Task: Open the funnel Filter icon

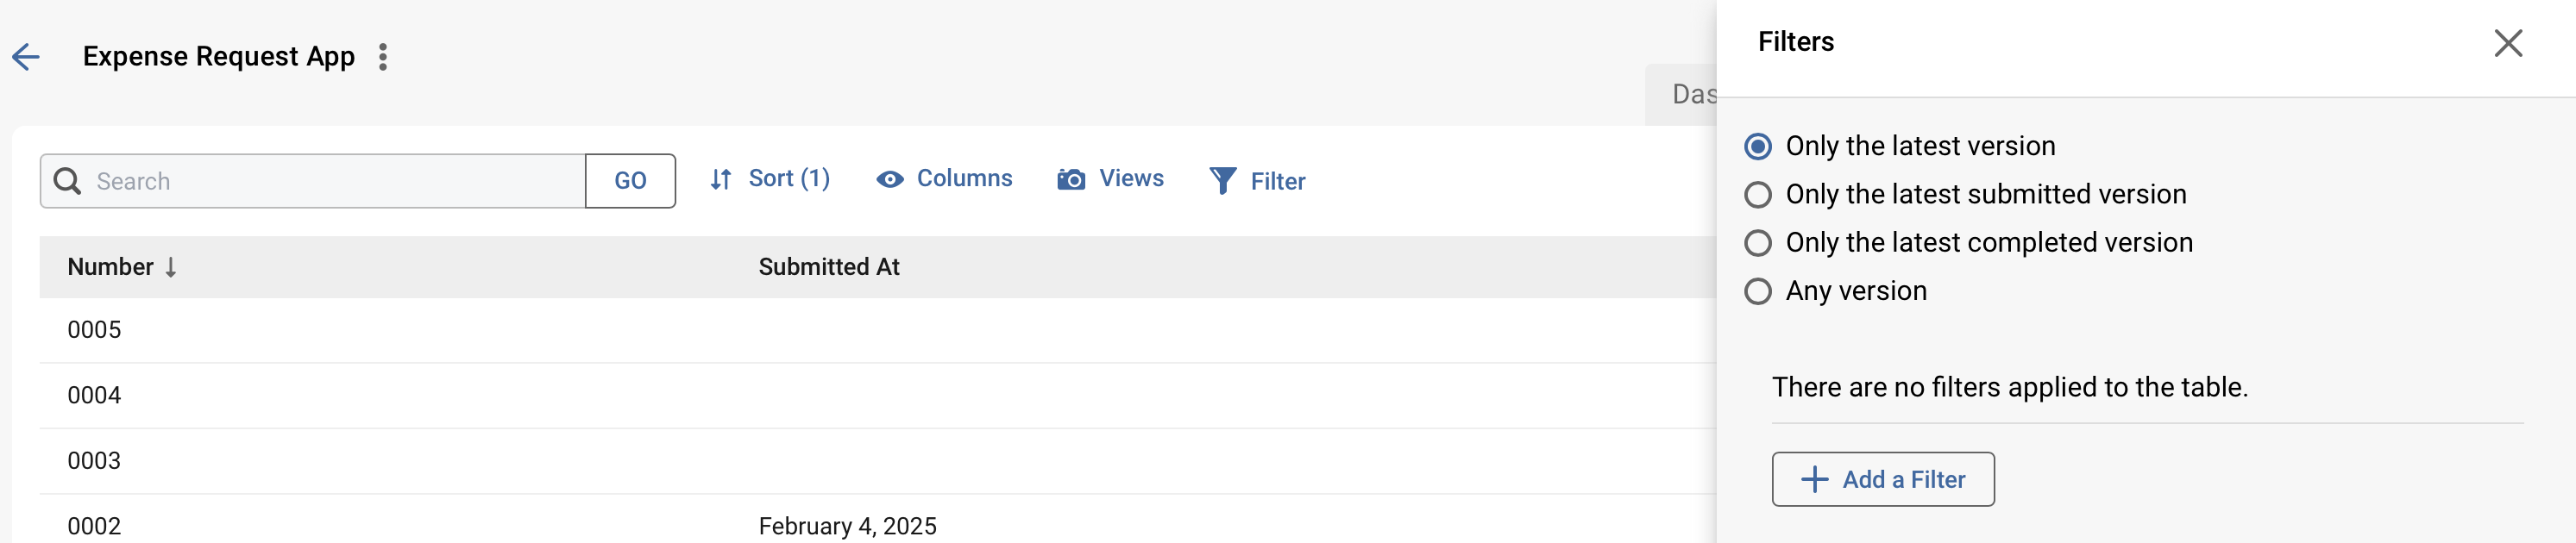Action: [x=1222, y=180]
